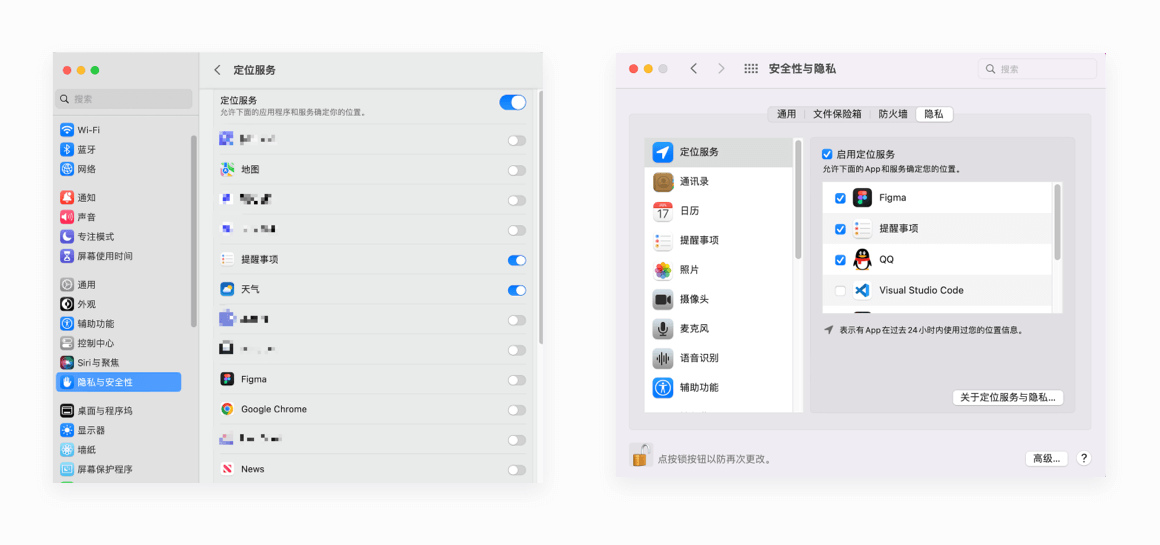This screenshot has width=1160, height=545.
Task: Switch to the 防火墙 tab
Action: 892,114
